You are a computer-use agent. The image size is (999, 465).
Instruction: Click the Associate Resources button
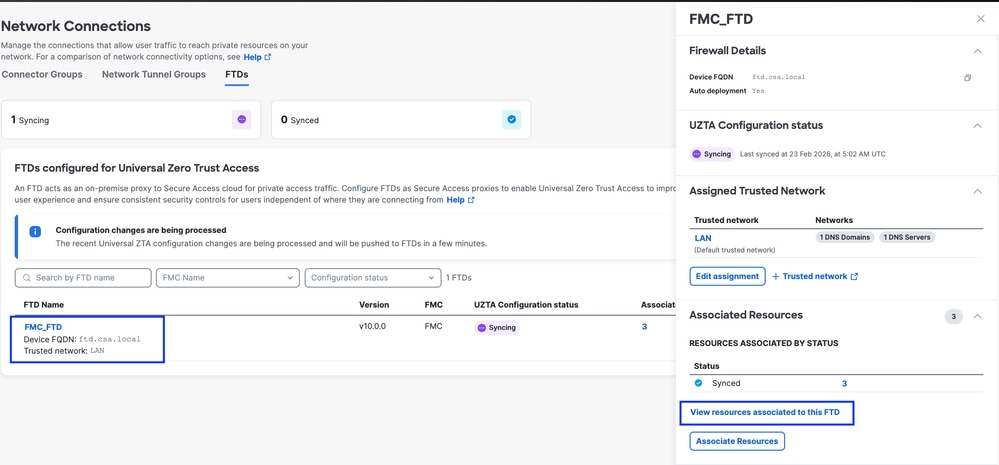[737, 441]
